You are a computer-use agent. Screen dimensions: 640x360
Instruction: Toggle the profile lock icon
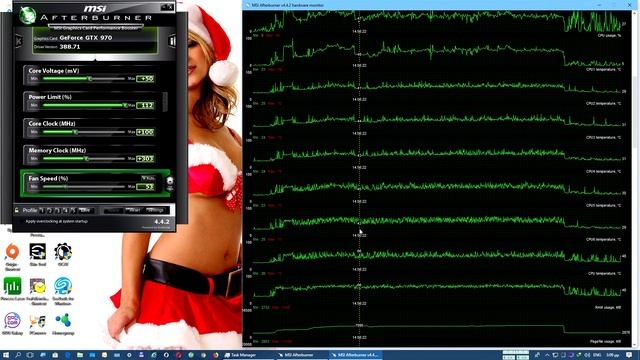click(17, 210)
